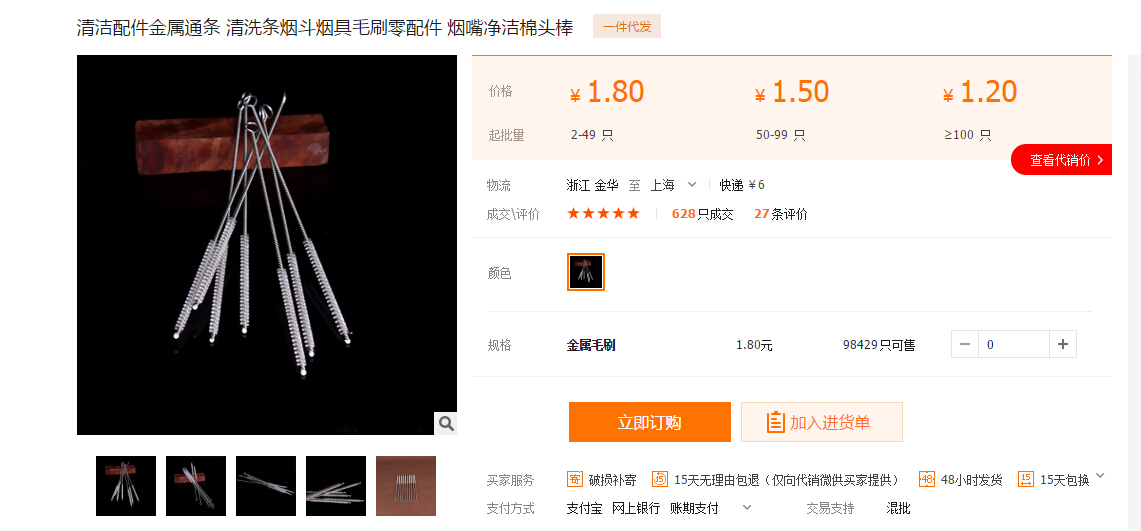Increase quantity with the plus button
The height and width of the screenshot is (531, 1141).
click(x=1062, y=345)
